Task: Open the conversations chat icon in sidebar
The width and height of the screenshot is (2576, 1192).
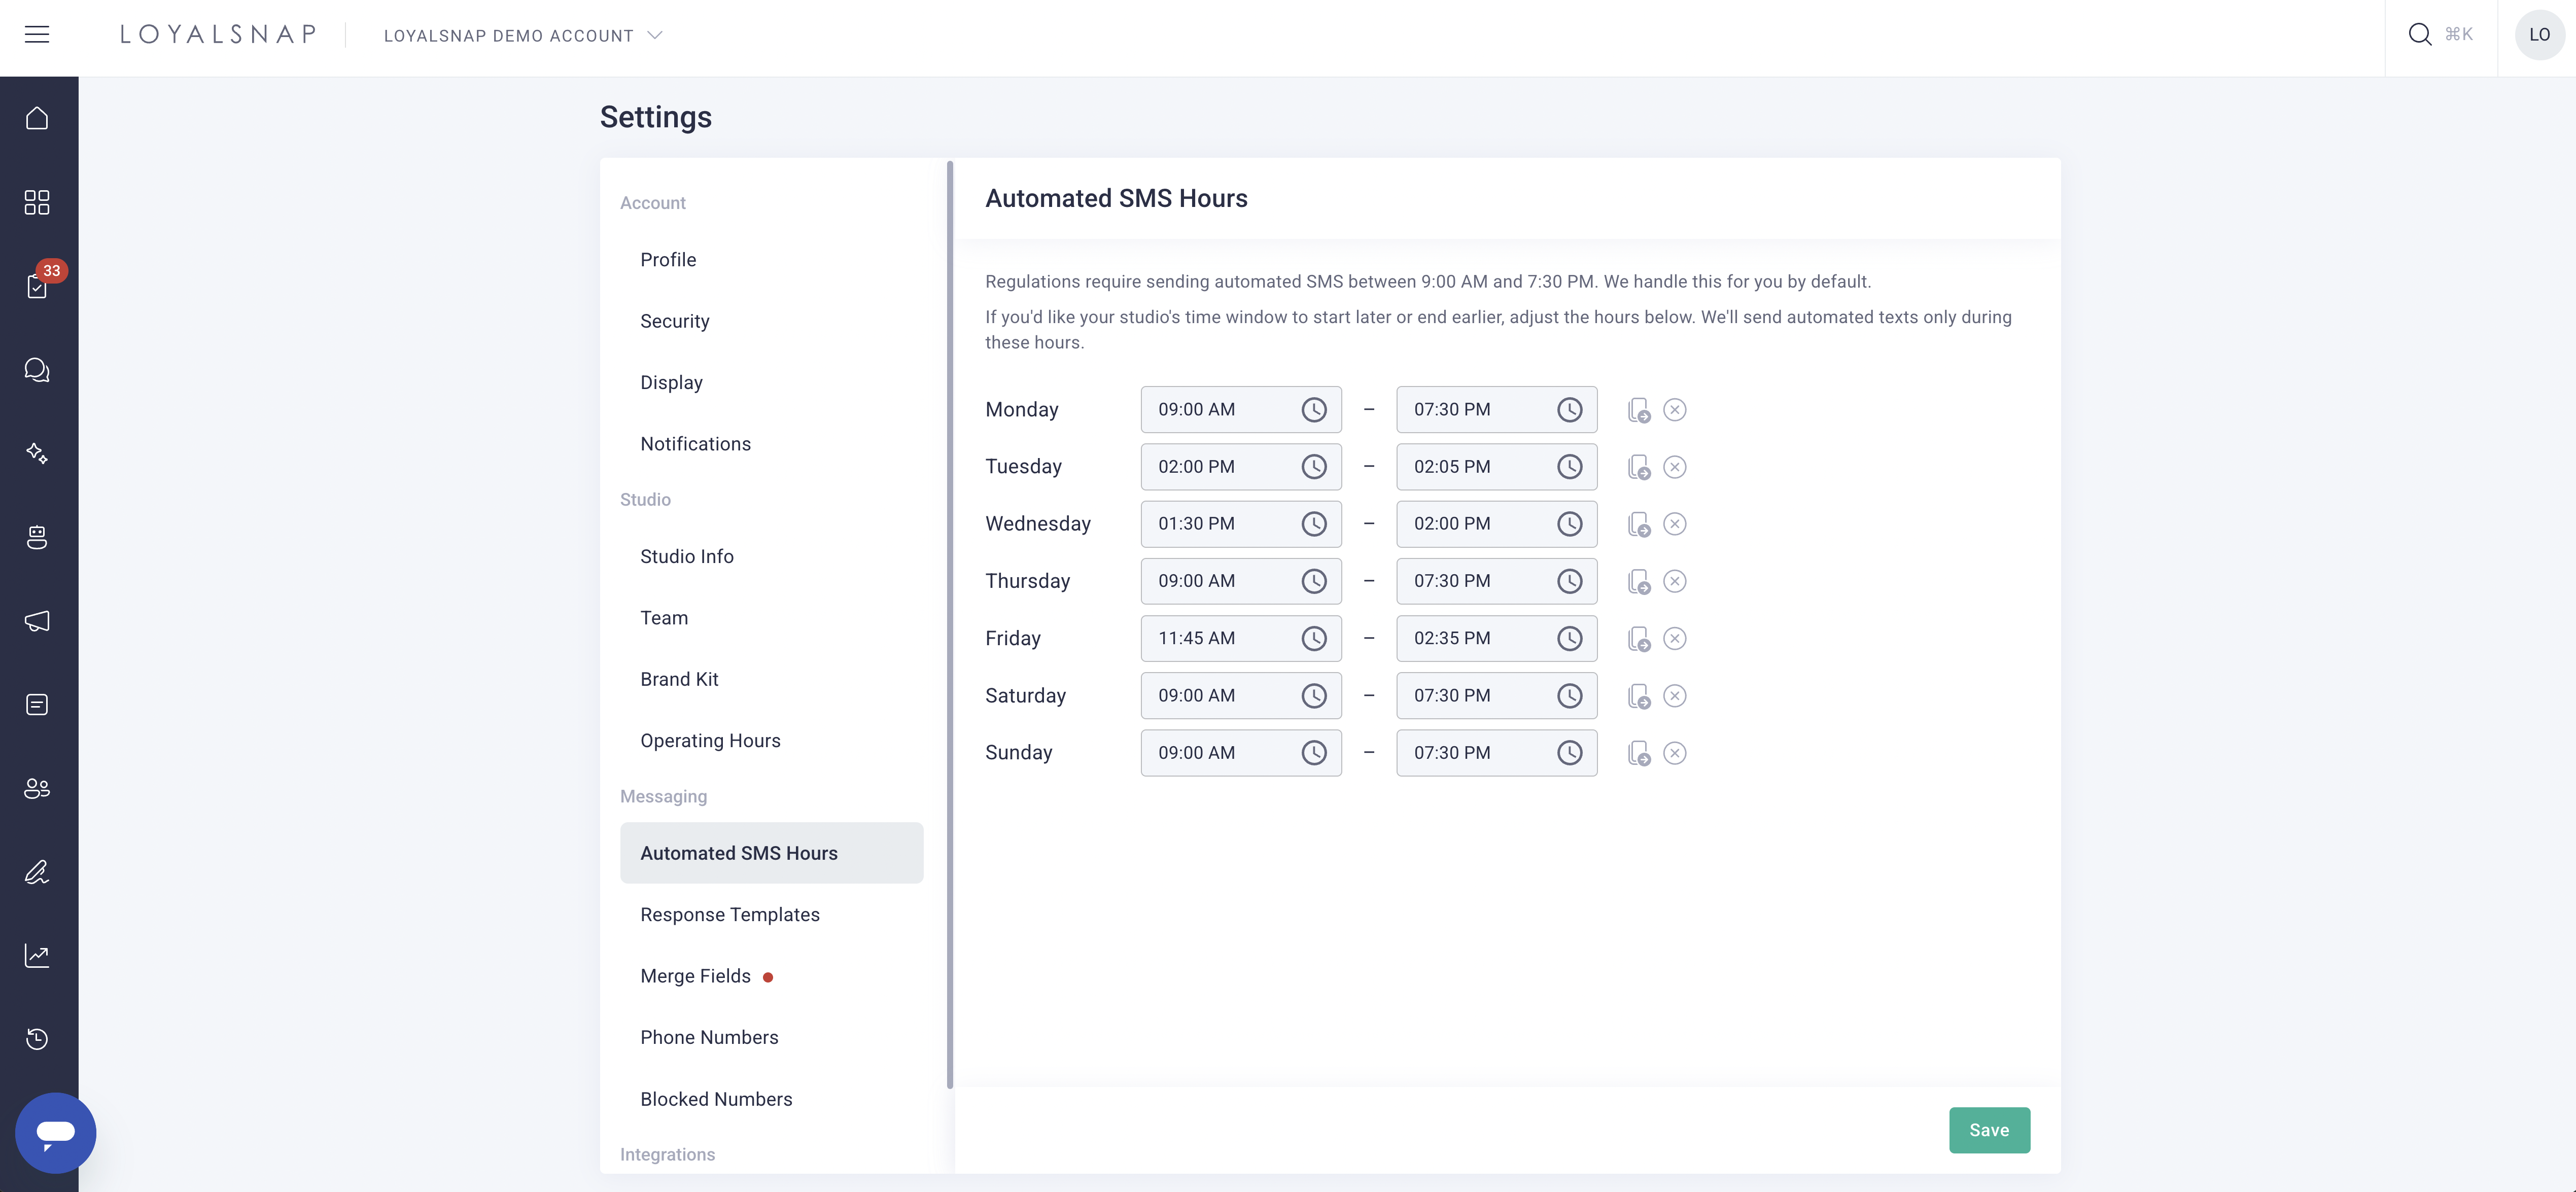Action: tap(37, 370)
